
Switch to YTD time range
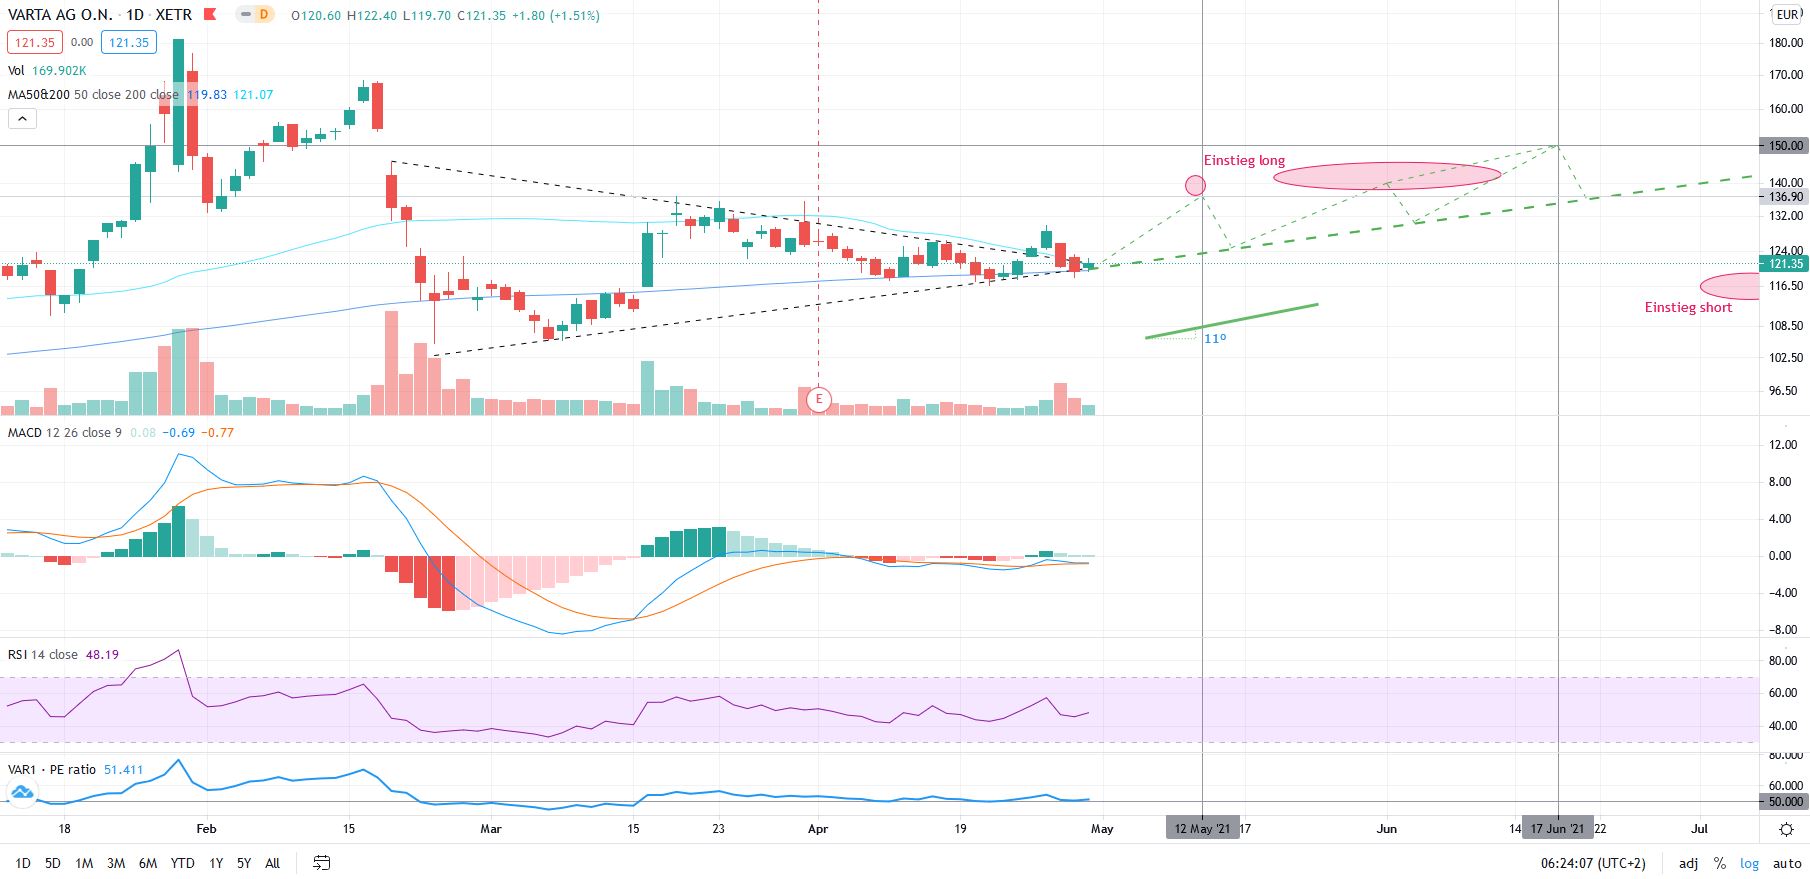click(x=182, y=863)
